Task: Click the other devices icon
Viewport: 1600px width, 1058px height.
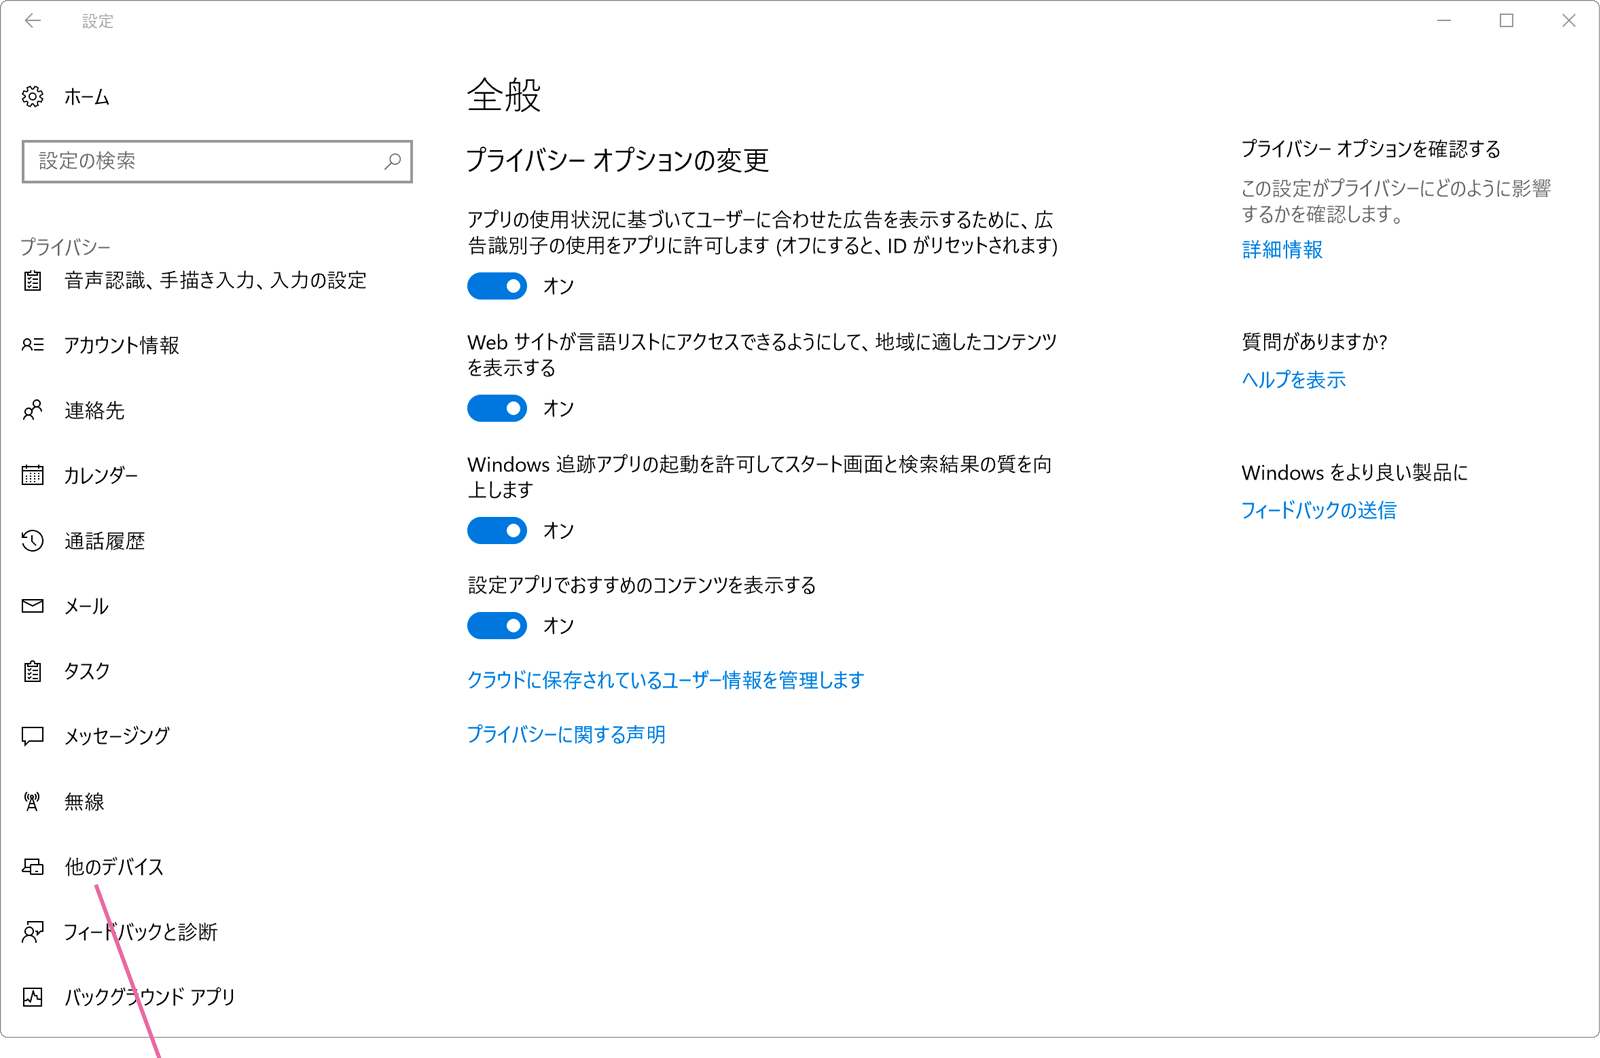Action: point(33,867)
